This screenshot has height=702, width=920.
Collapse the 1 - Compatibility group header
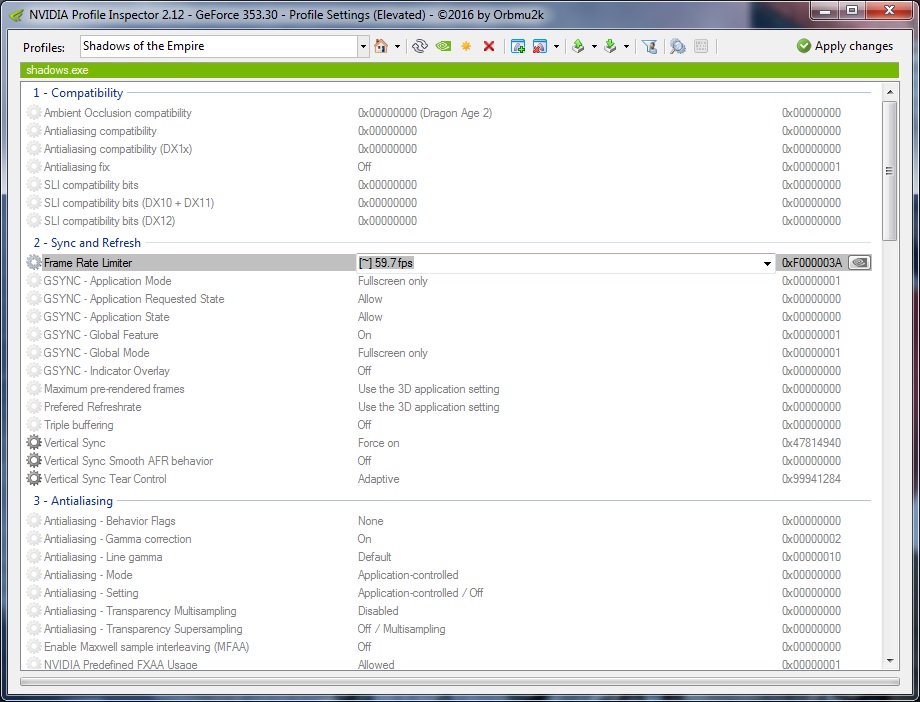click(x=78, y=93)
